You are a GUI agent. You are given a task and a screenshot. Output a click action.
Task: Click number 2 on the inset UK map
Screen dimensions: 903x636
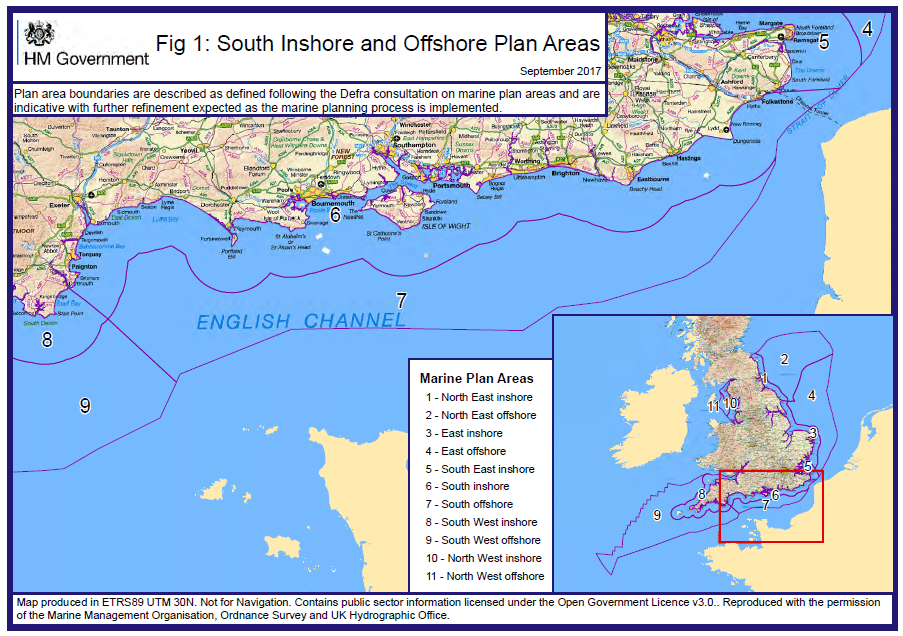pyautogui.click(x=784, y=359)
